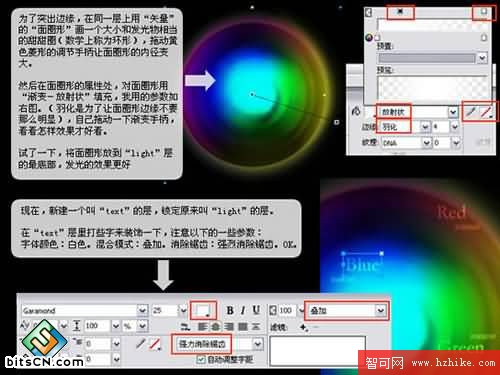500x375 pixels.
Task: Click the left-align text icon
Action: (202, 327)
